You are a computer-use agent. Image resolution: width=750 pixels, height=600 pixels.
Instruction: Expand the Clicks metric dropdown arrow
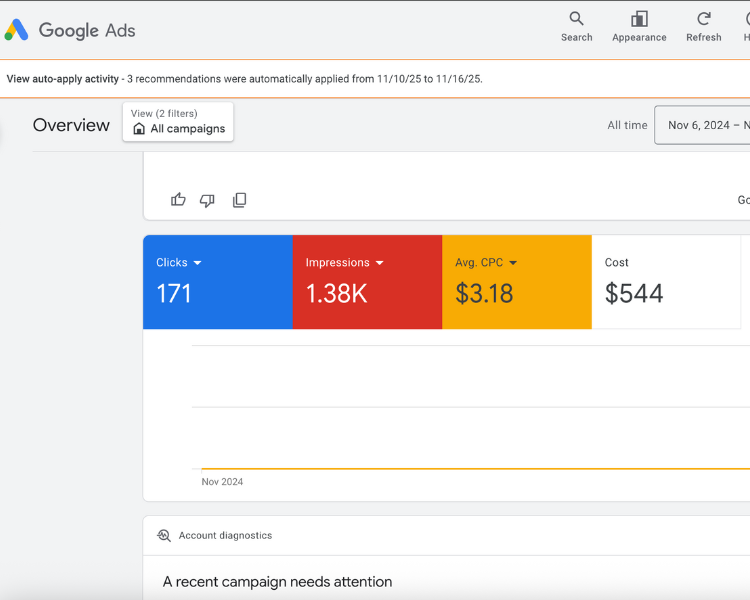click(x=197, y=263)
